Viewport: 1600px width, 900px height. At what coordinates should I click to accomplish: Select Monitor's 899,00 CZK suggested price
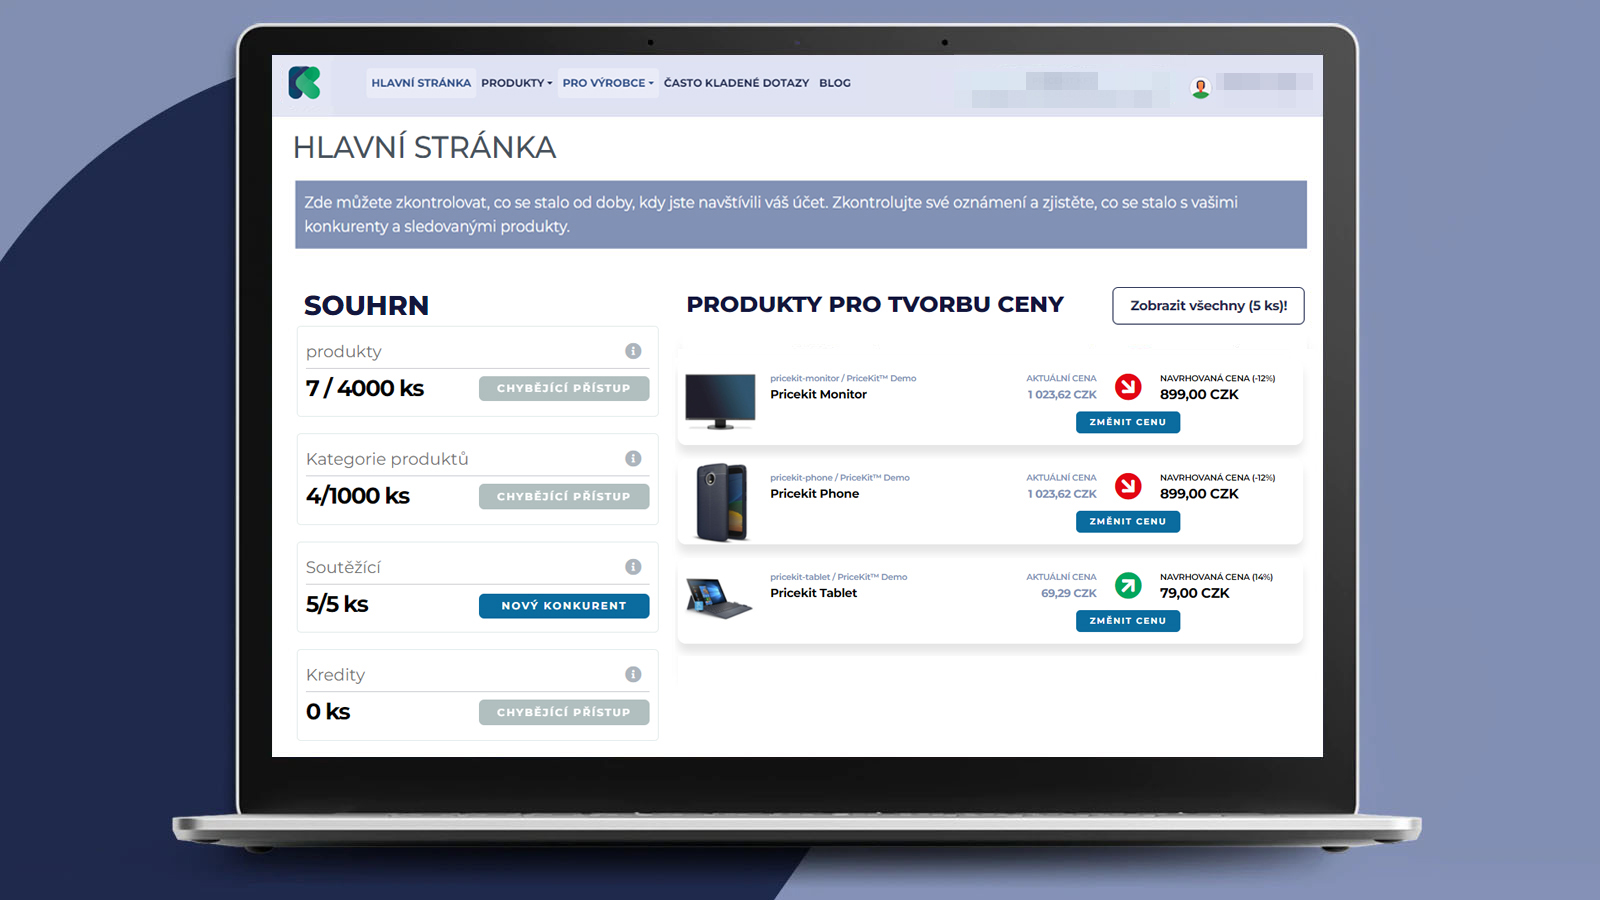pos(1199,395)
